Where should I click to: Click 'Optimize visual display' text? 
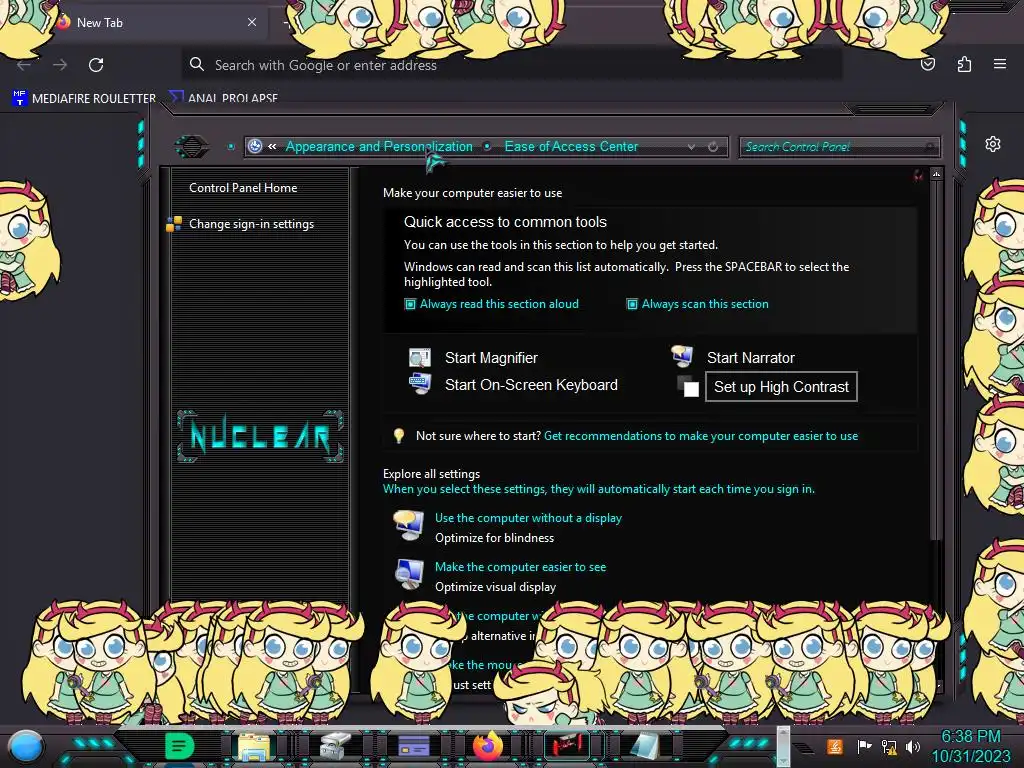pyautogui.click(x=495, y=586)
